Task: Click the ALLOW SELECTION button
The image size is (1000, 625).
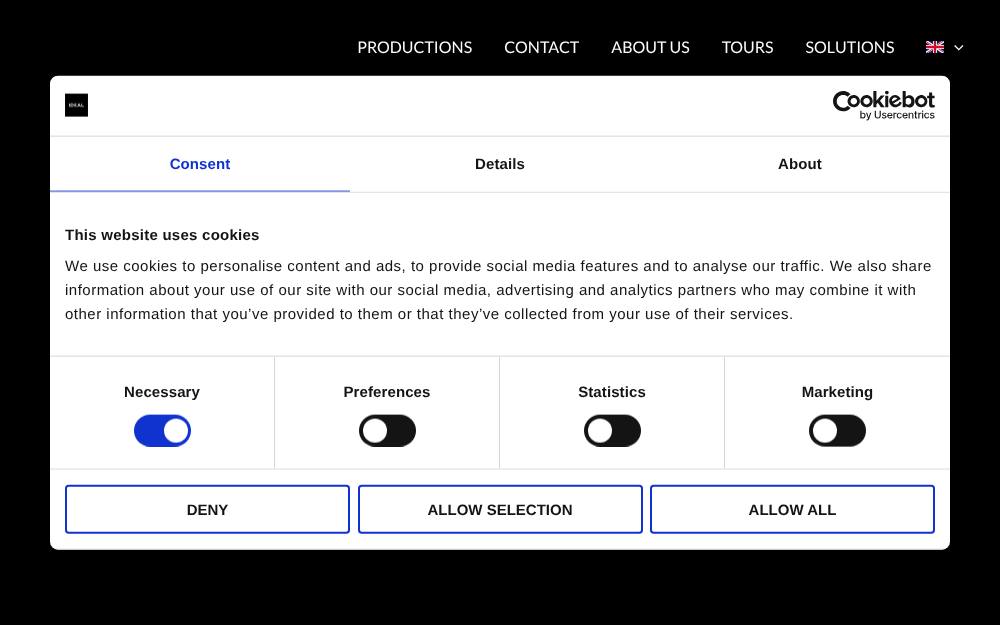Action: click(500, 510)
